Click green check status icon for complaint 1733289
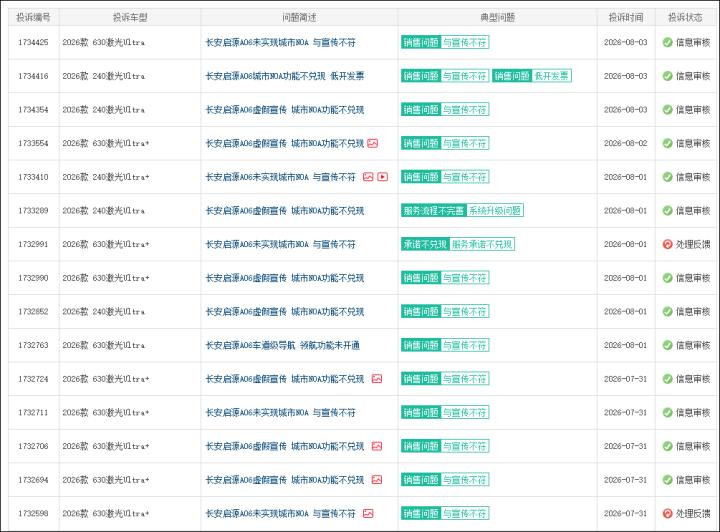Screen dimensions: 720x532 668,211
